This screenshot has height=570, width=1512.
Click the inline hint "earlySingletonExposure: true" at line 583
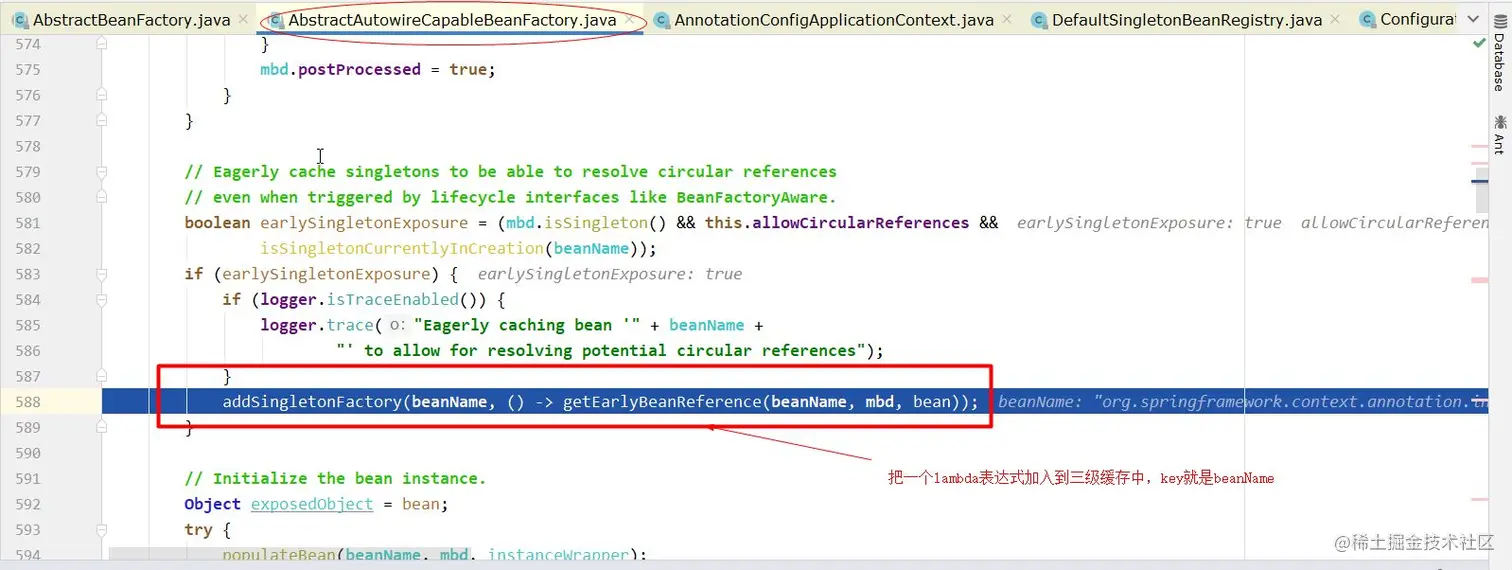(x=610, y=274)
